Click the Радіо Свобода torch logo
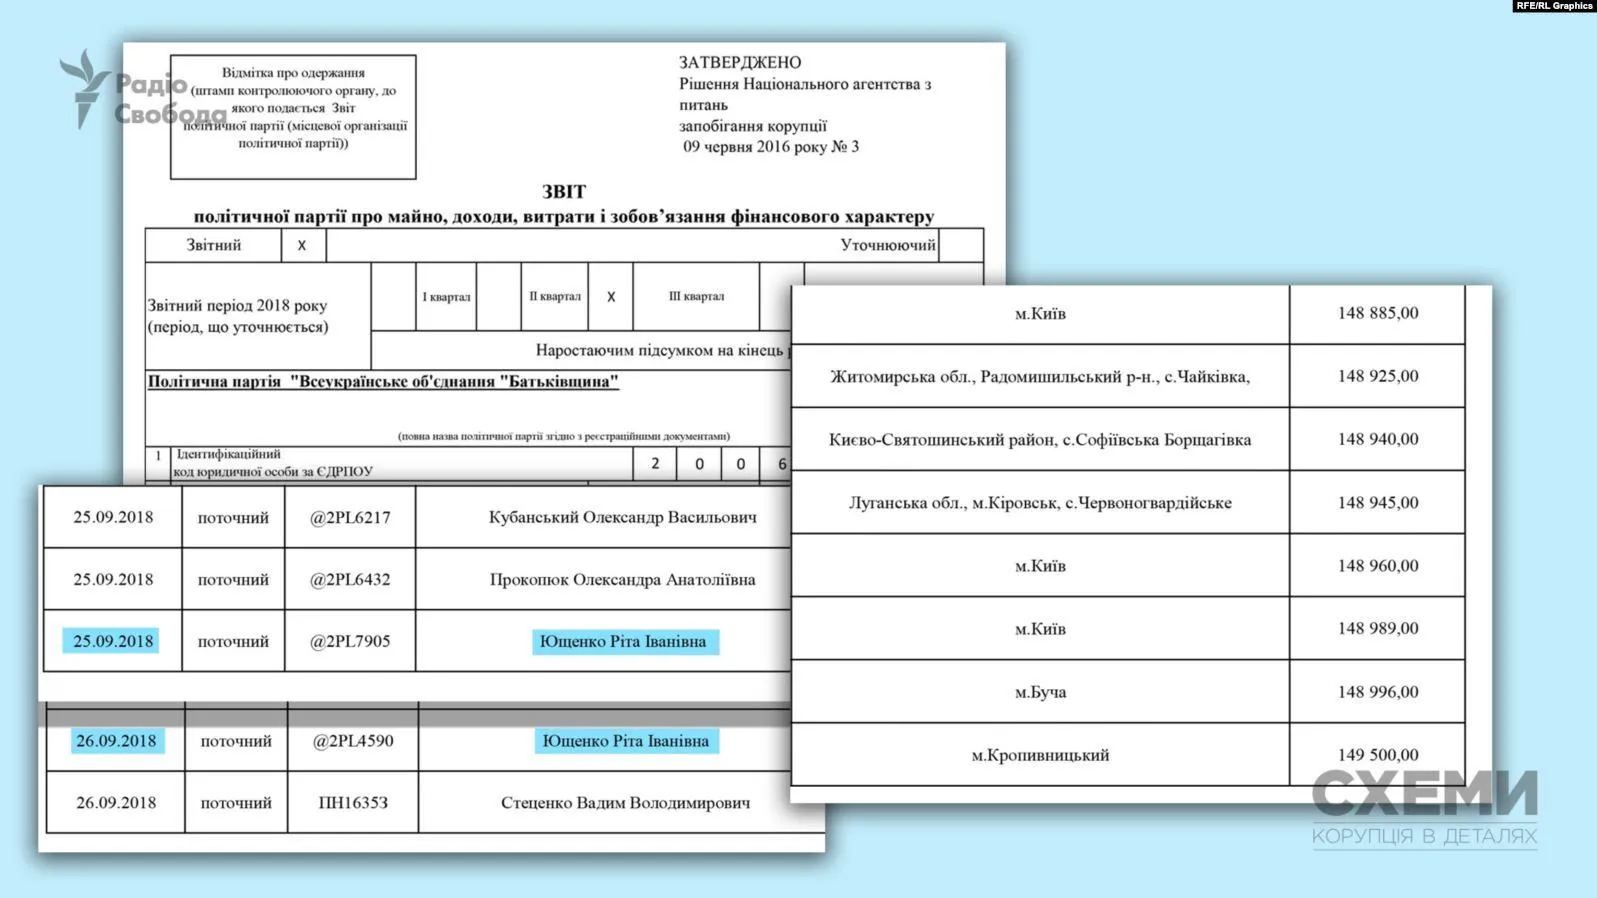Image resolution: width=1597 pixels, height=898 pixels. click(84, 88)
